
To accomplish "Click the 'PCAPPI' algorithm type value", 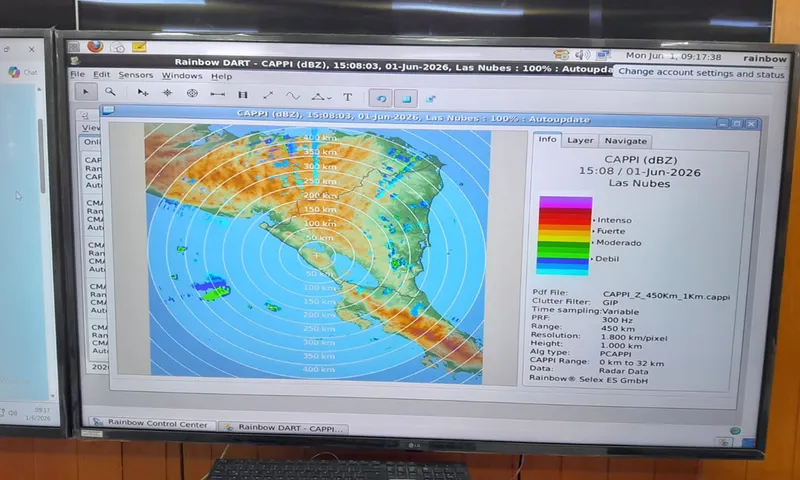I will tap(615, 353).
